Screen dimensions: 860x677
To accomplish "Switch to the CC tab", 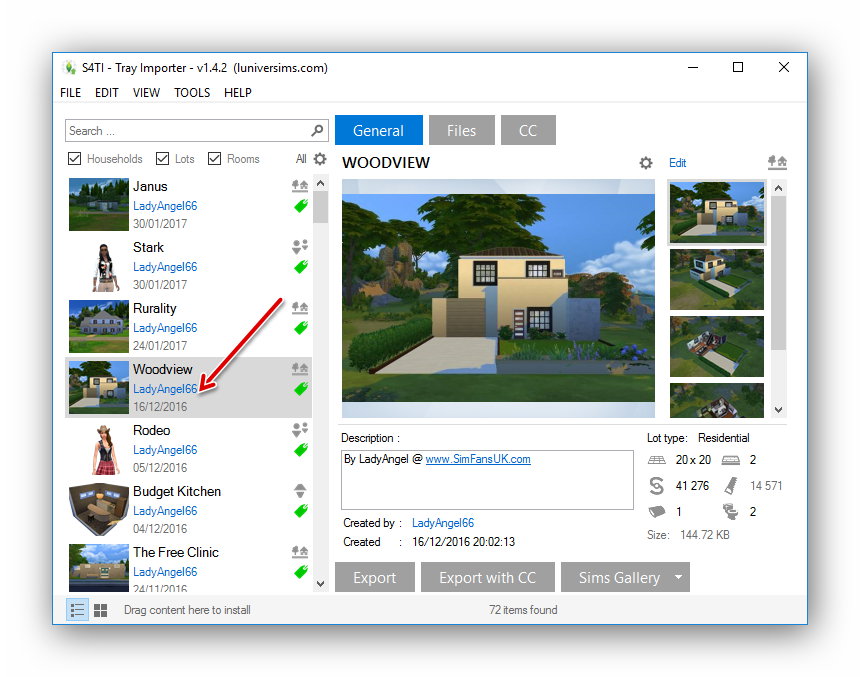I will pyautogui.click(x=528, y=130).
